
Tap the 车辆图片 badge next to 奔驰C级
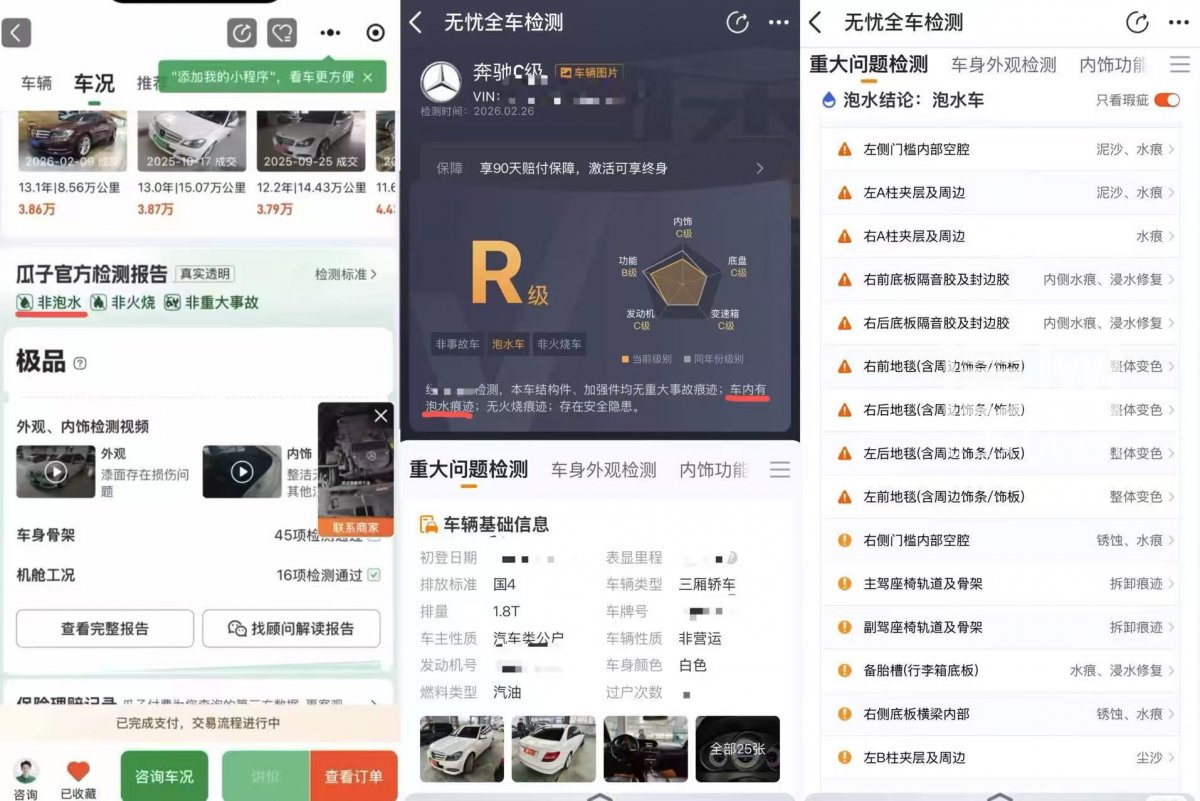[590, 73]
